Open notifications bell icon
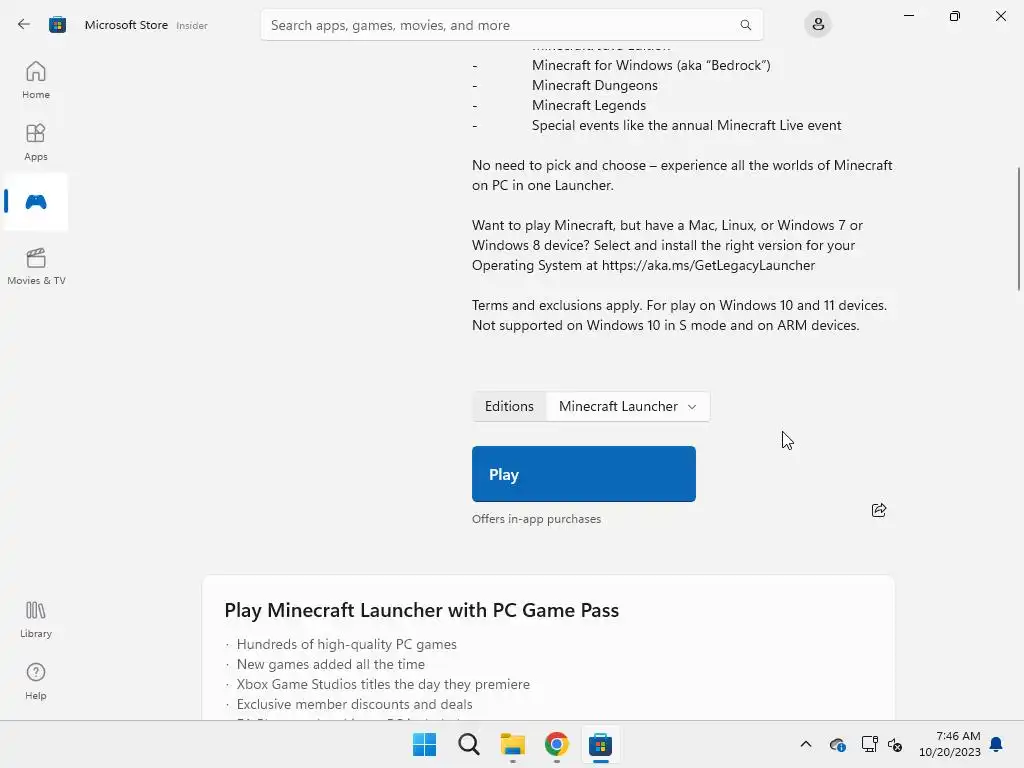 pos(996,744)
